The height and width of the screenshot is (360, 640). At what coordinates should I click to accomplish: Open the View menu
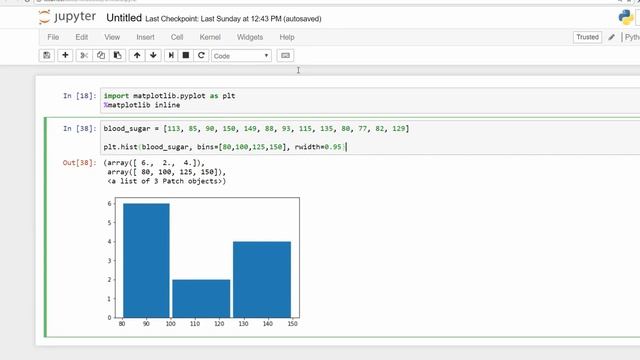tap(112, 37)
